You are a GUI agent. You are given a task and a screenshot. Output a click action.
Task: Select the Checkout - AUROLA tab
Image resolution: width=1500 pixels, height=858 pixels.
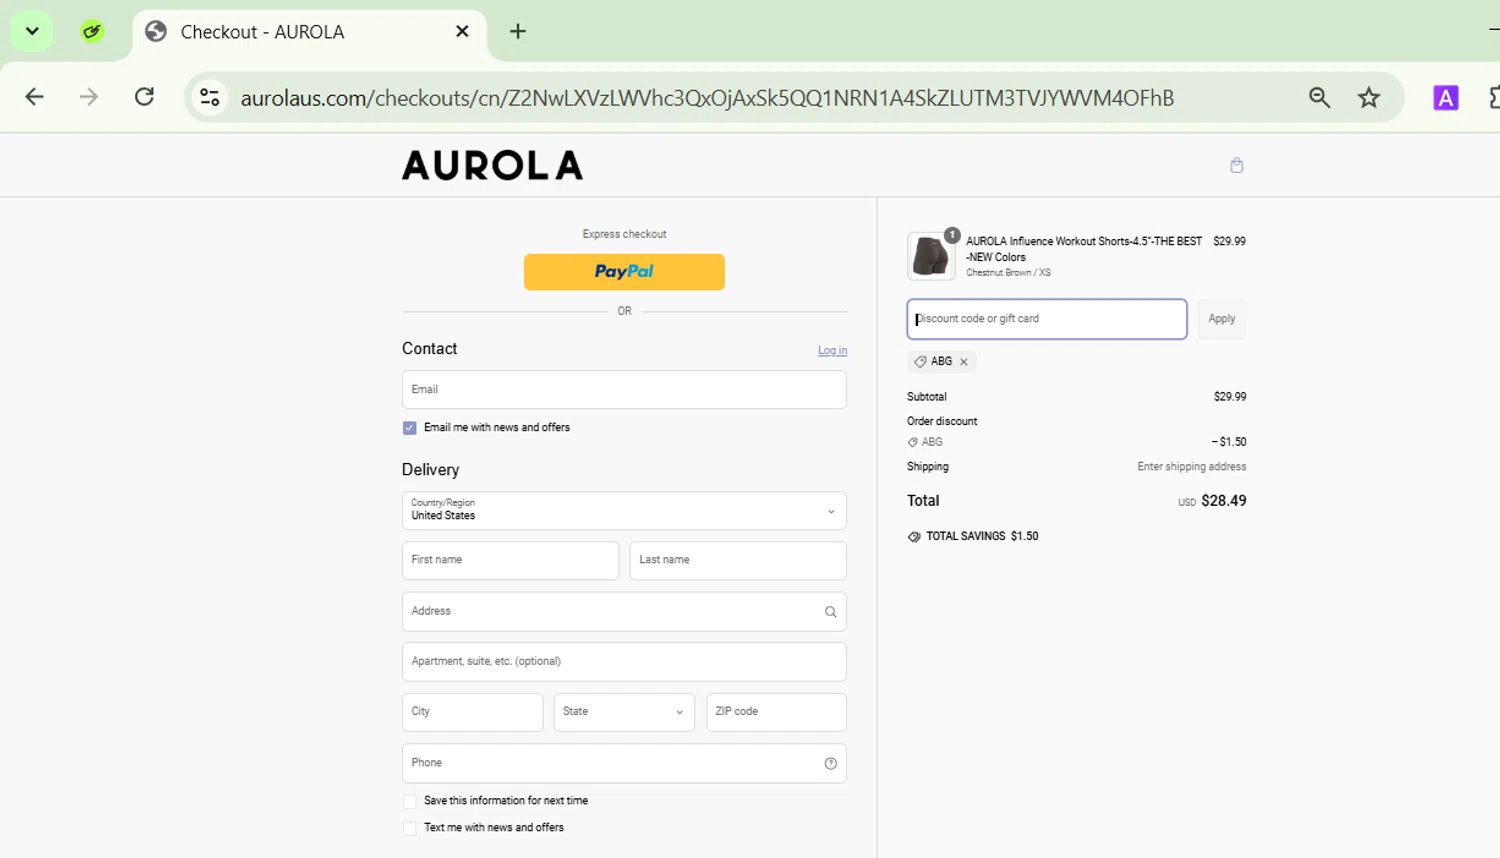(x=309, y=32)
